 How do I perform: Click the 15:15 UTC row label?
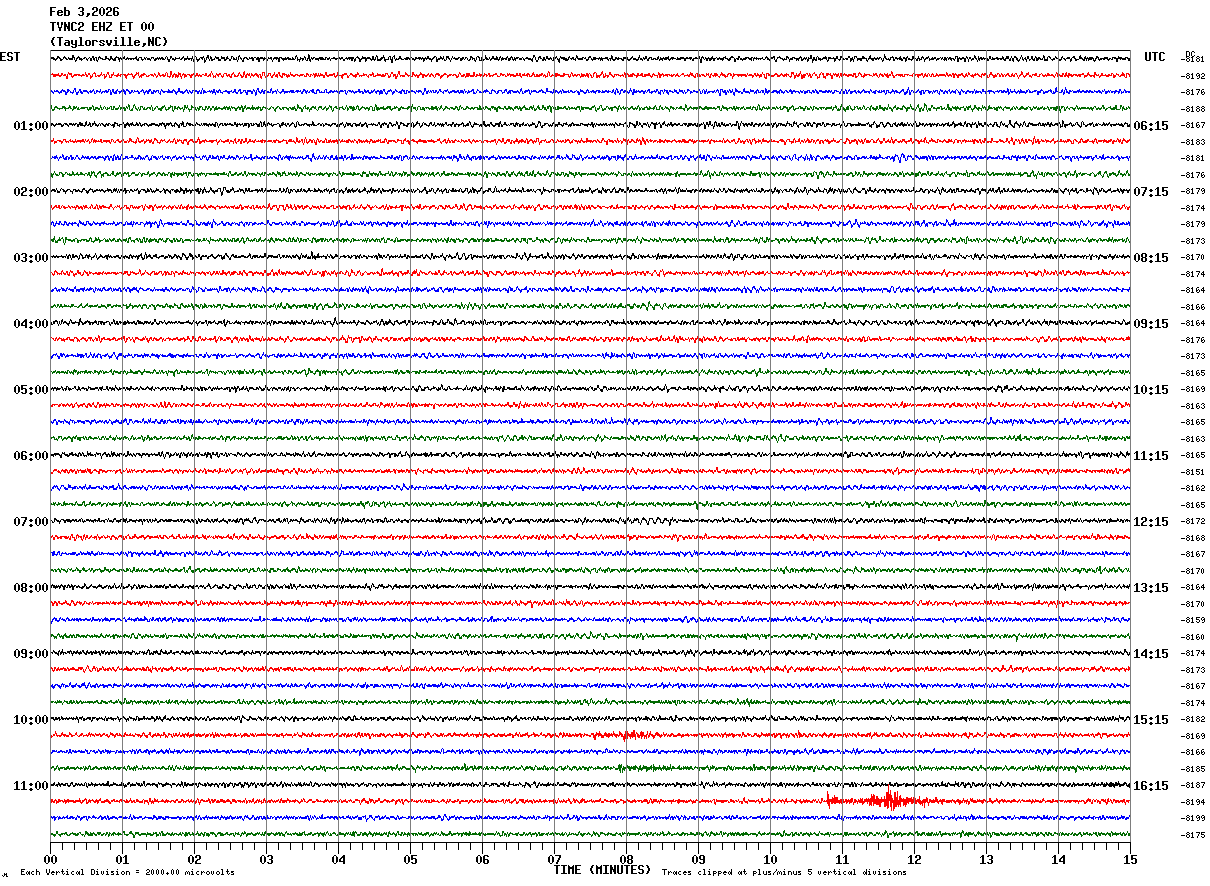(x=1151, y=720)
